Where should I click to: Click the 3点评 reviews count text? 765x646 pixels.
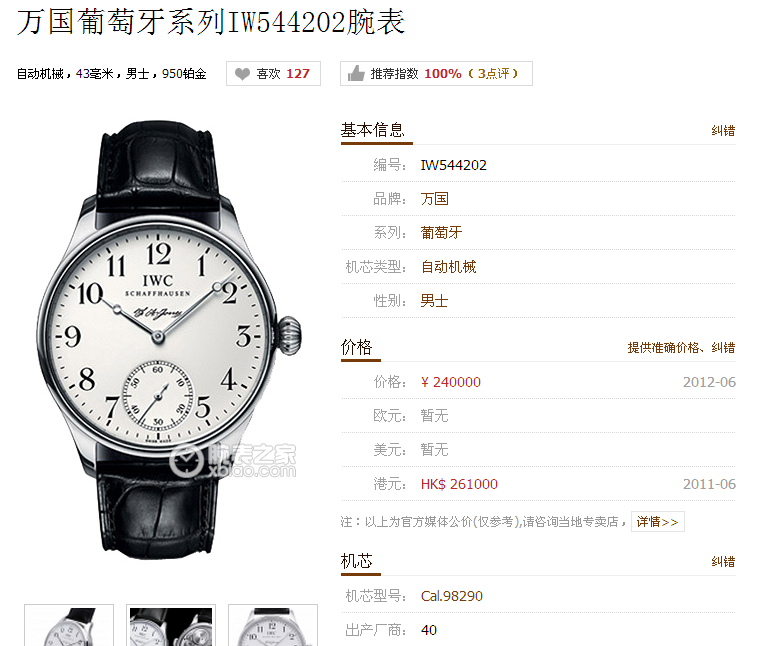(x=493, y=74)
